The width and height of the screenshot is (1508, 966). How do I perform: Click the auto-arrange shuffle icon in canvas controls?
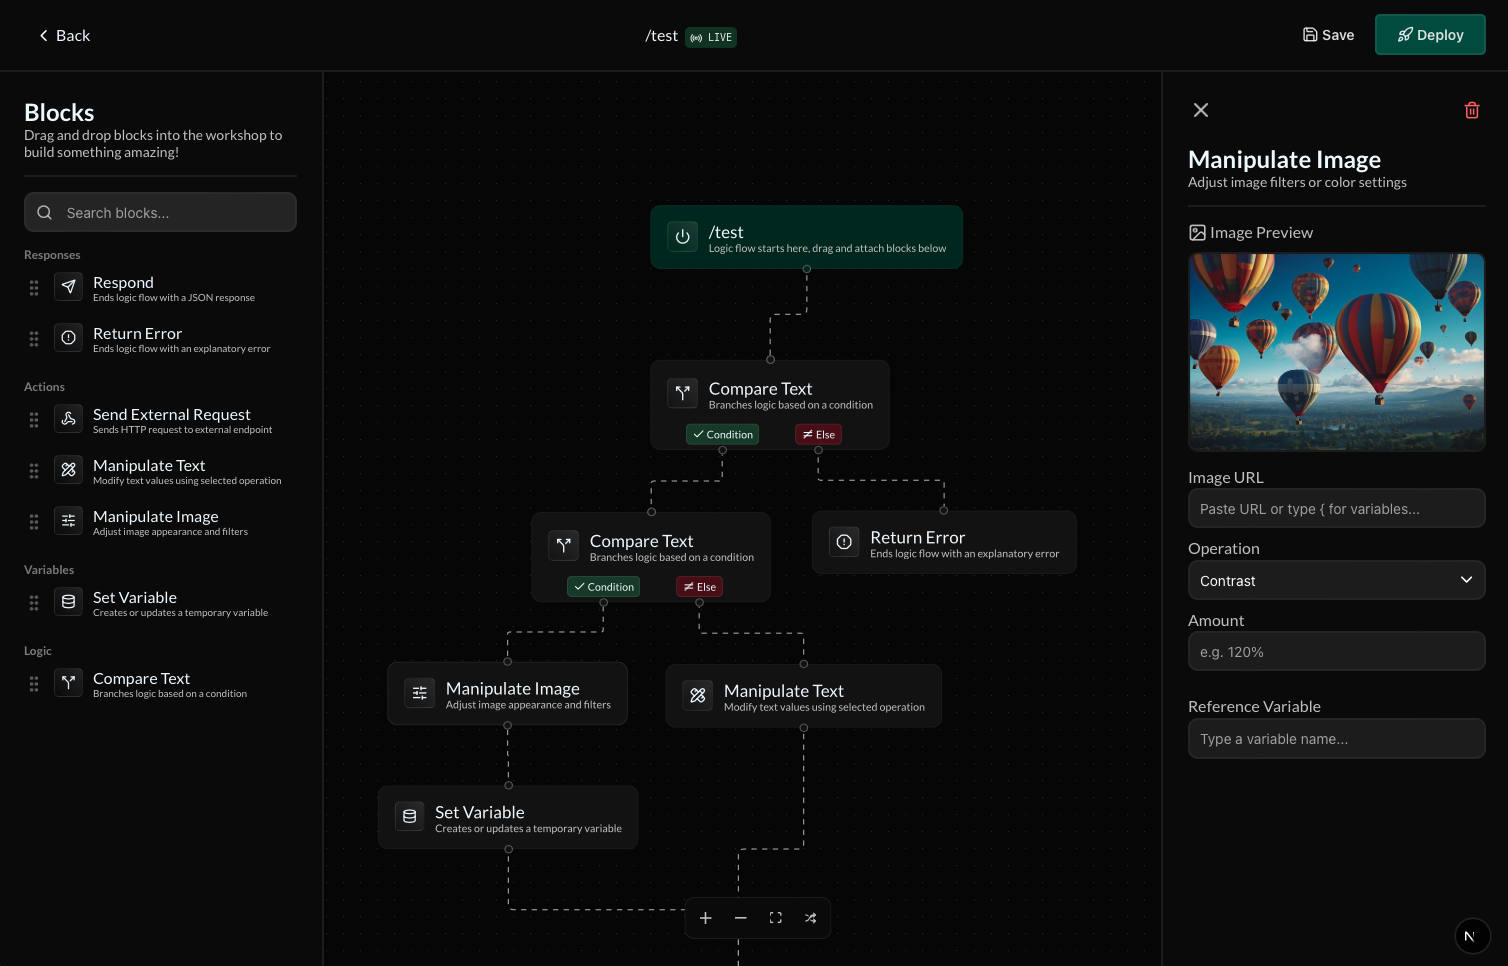click(810, 918)
